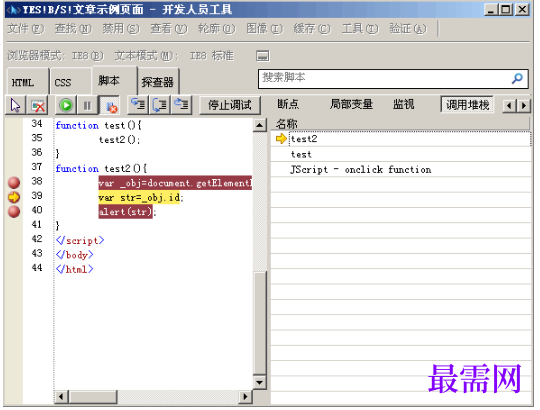Screen dimensions: 540x410
Task: Click 名称 column header
Action: click(400, 124)
